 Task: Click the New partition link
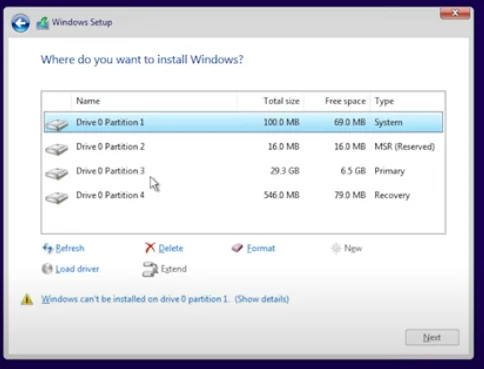tap(353, 248)
